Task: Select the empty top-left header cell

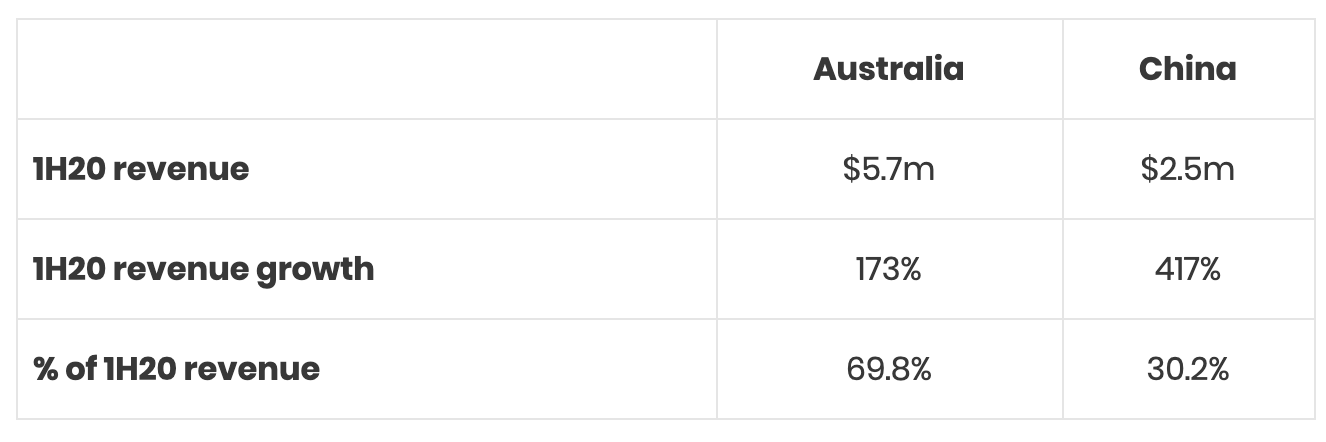Action: click(x=366, y=69)
